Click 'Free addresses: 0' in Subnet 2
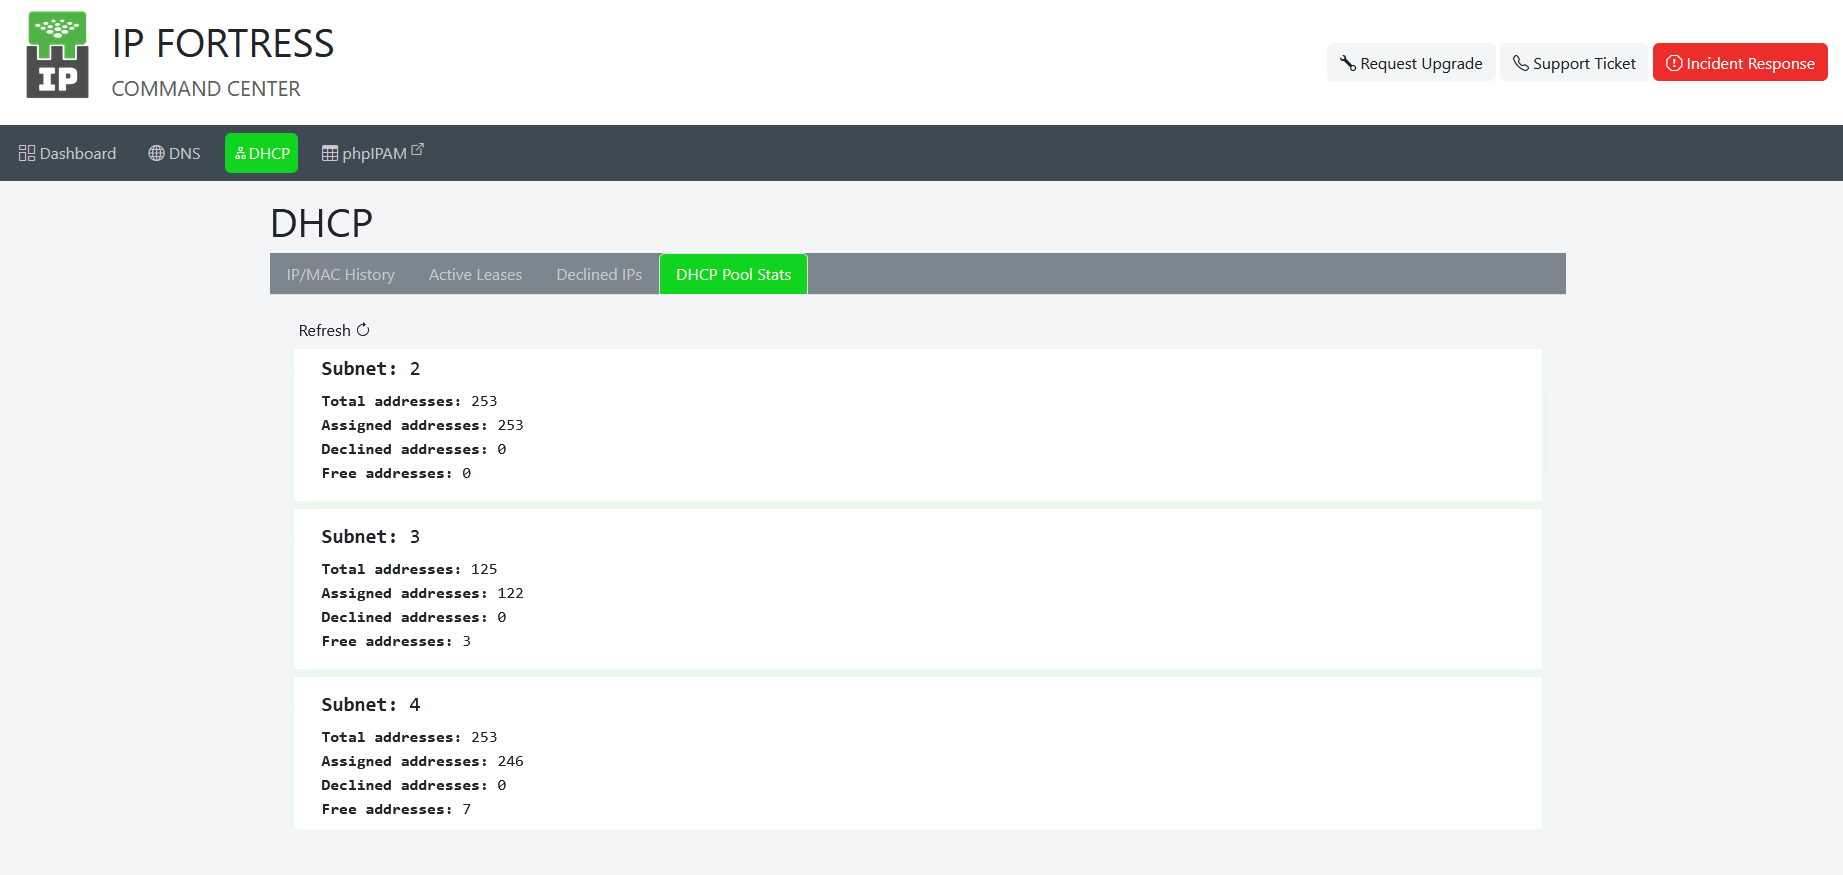The height and width of the screenshot is (875, 1843). click(396, 473)
